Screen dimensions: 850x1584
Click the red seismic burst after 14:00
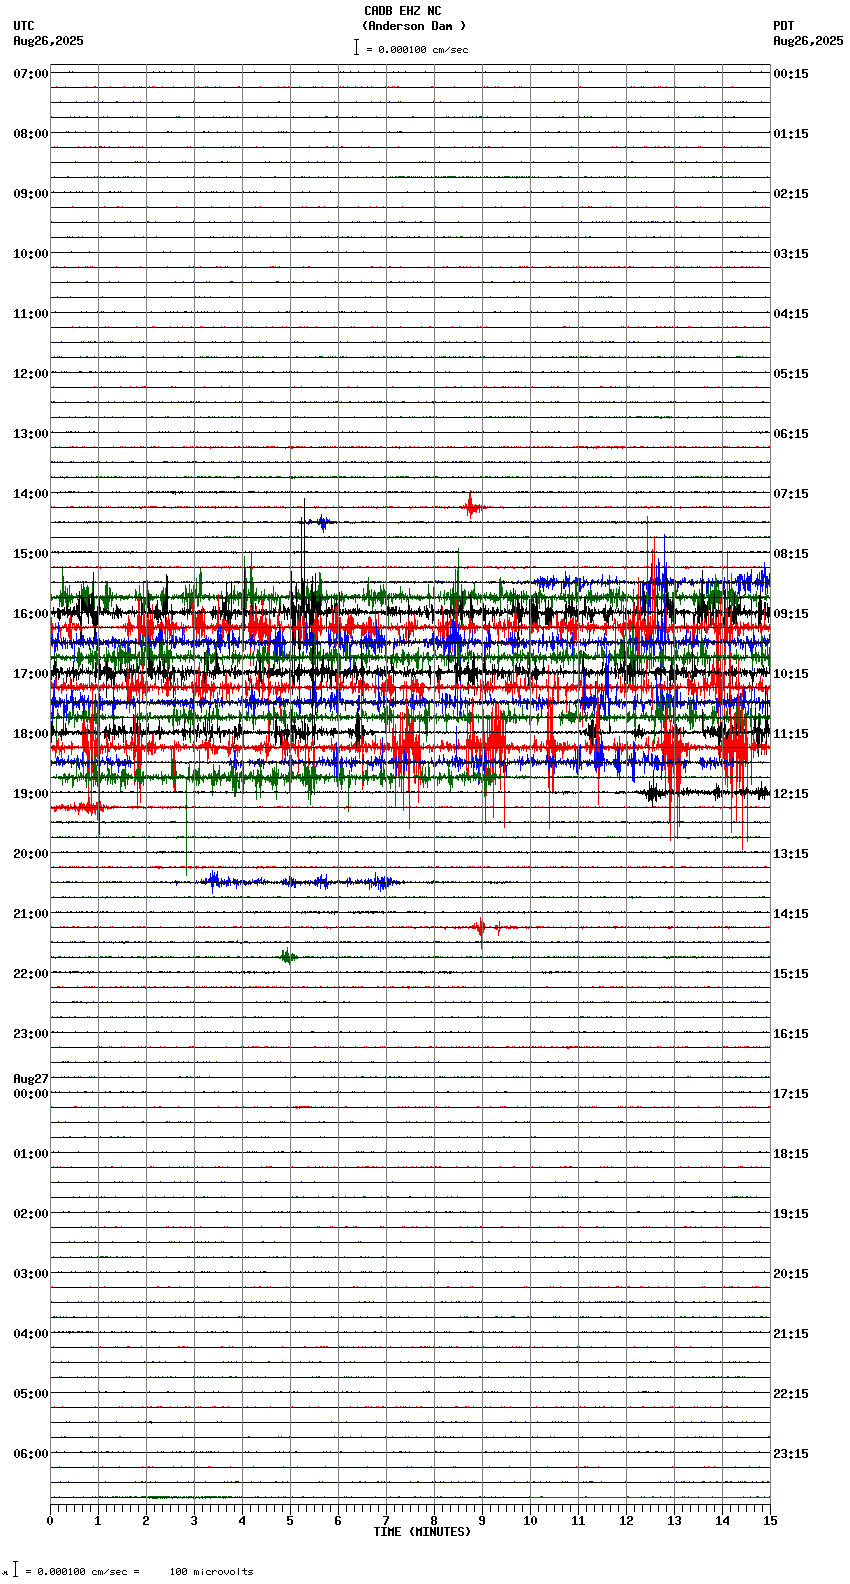(472, 507)
